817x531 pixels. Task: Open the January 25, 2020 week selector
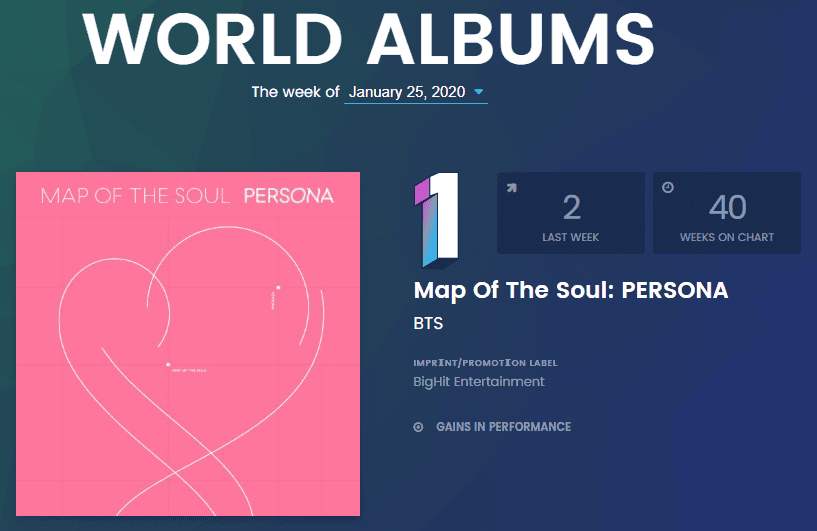coord(409,92)
